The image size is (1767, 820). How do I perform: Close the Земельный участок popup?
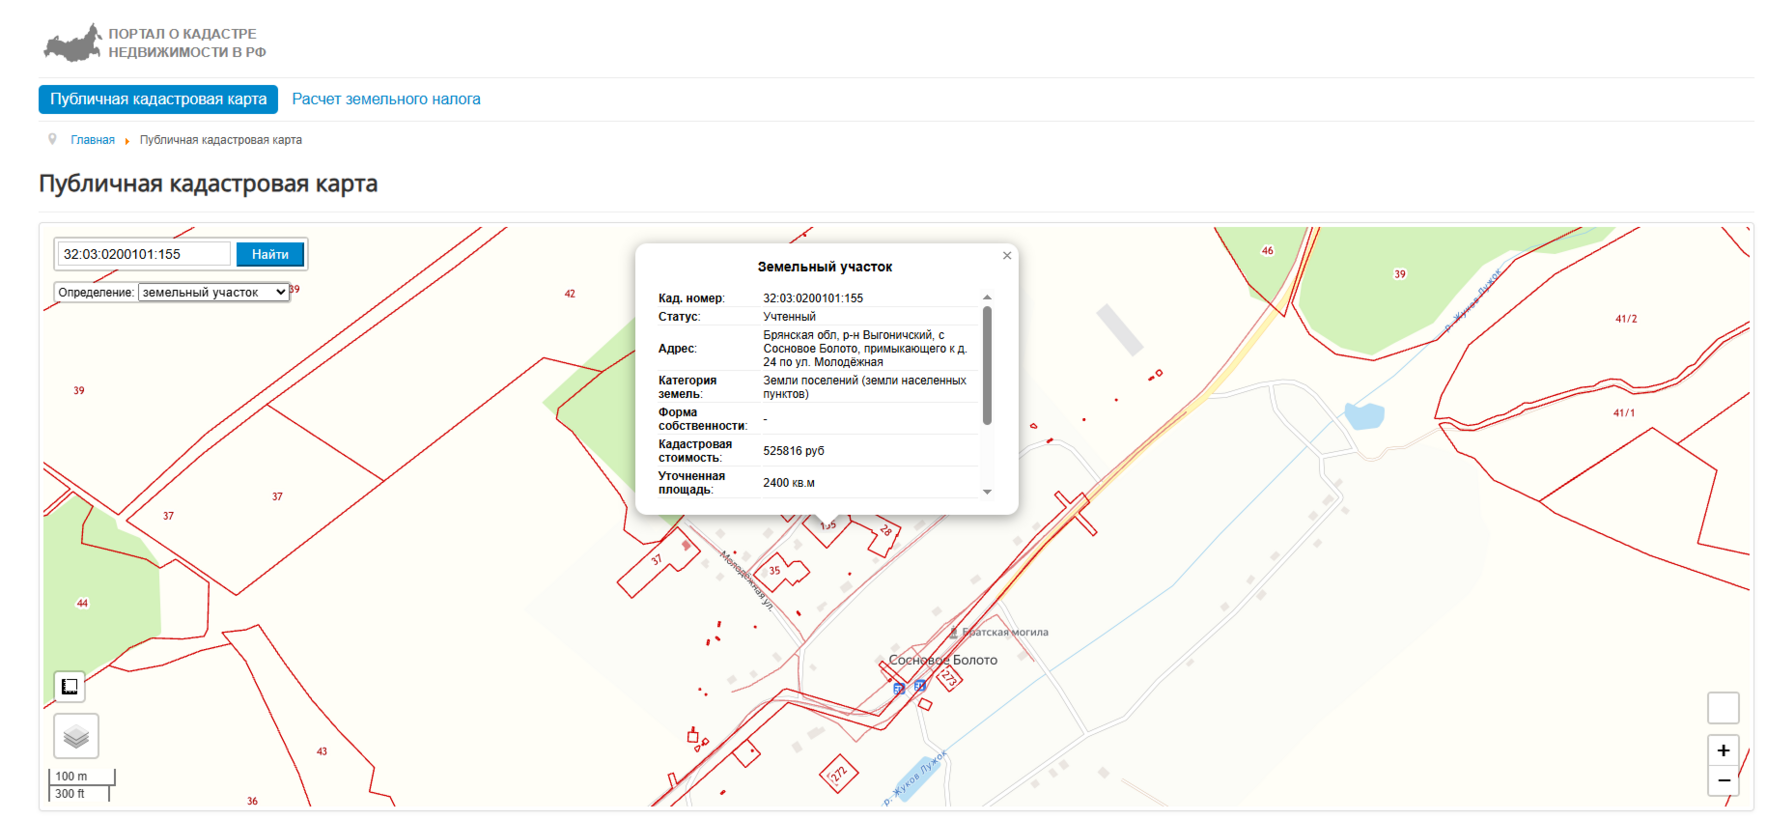[1007, 256]
